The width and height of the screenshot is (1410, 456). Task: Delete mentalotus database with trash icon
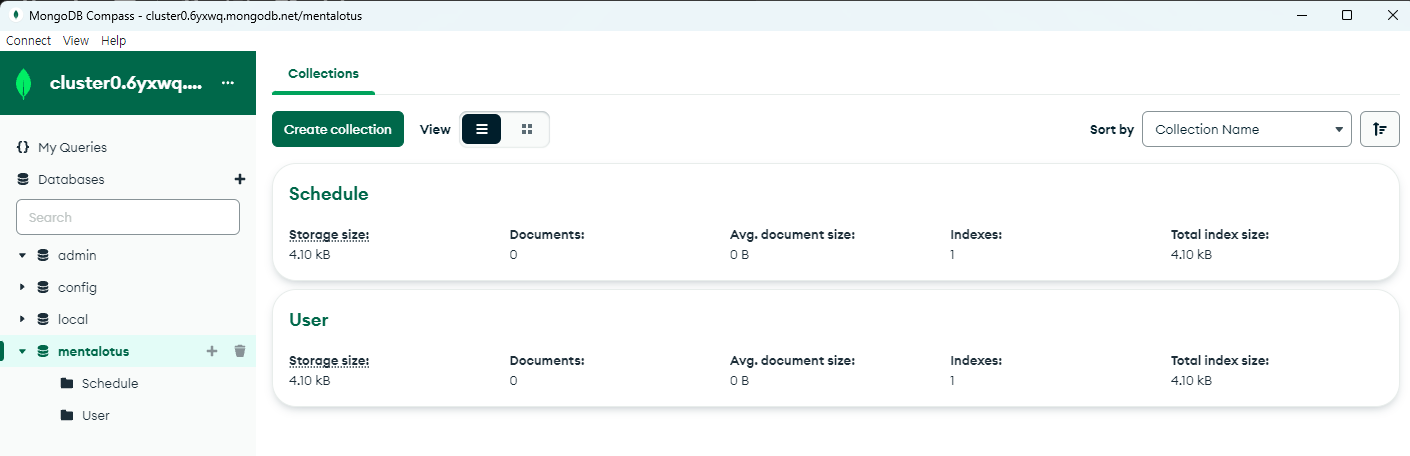[x=239, y=351]
